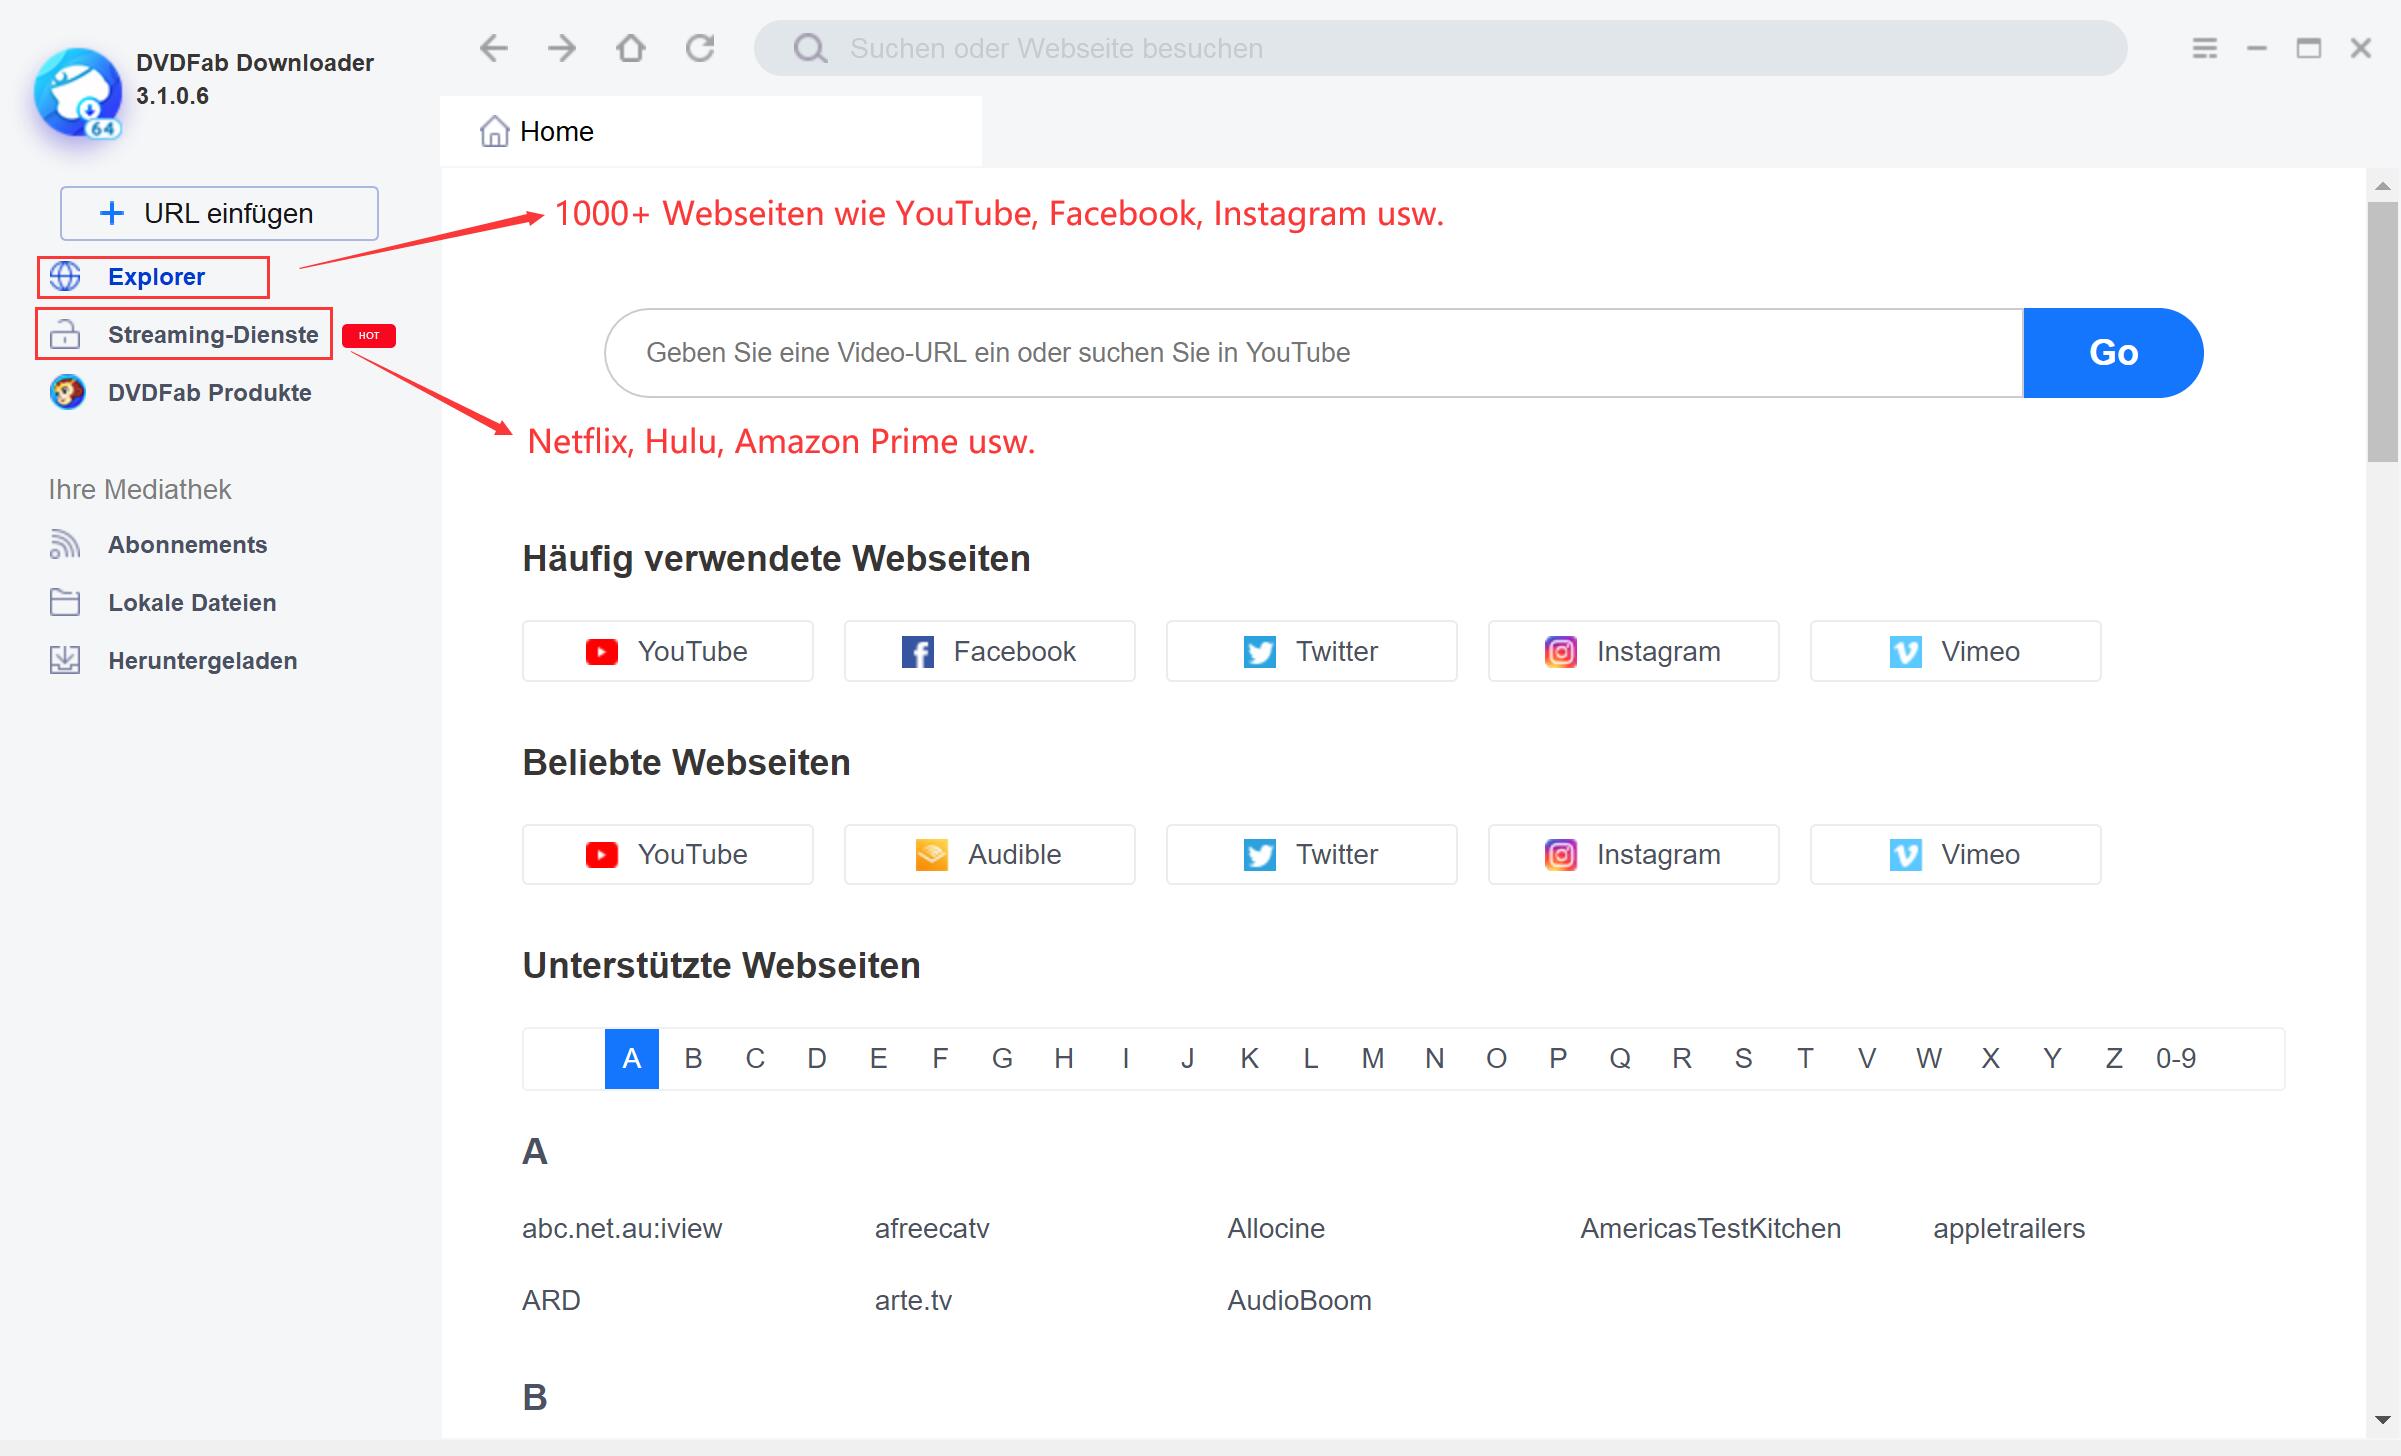Viewport: 2401px width, 1456px height.
Task: Open Twitter under Häufig verwendete Webseiten
Action: tap(1312, 651)
